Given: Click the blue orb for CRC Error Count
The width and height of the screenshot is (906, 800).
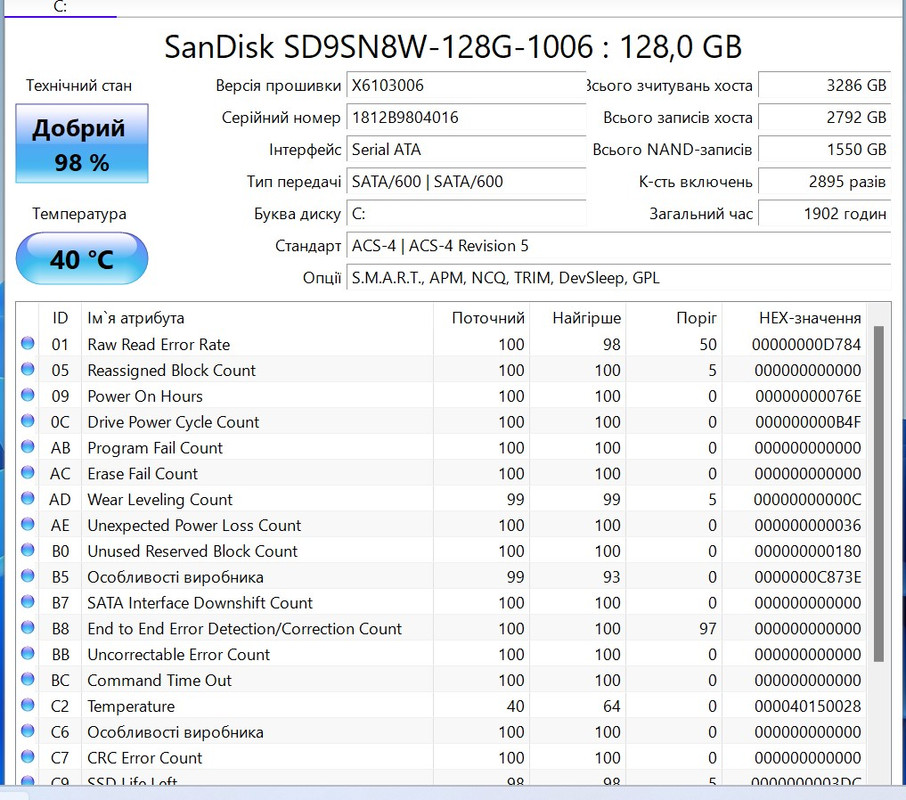Looking at the screenshot, I should coord(27,757).
